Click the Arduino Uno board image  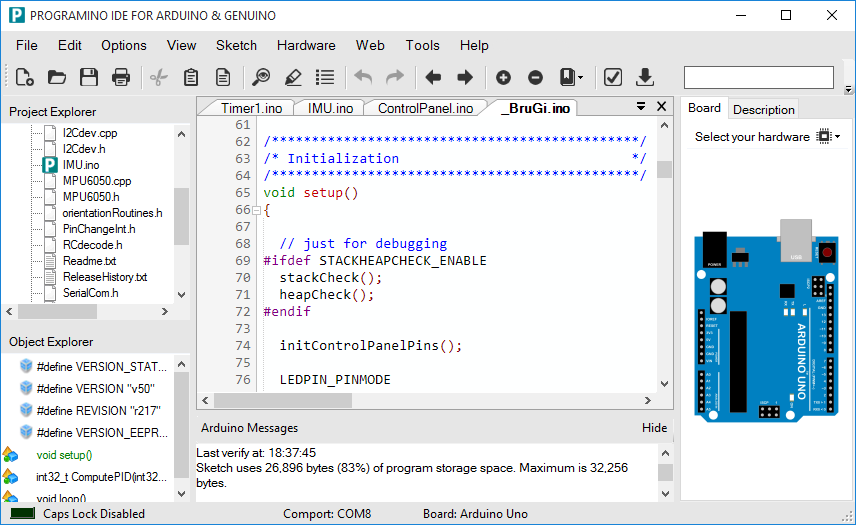(766, 321)
